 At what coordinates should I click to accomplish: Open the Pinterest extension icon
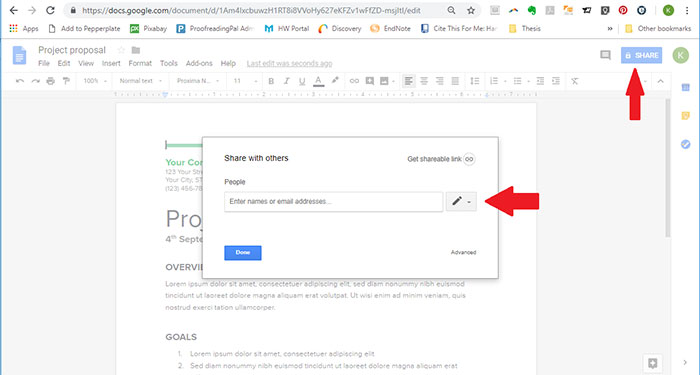point(623,10)
